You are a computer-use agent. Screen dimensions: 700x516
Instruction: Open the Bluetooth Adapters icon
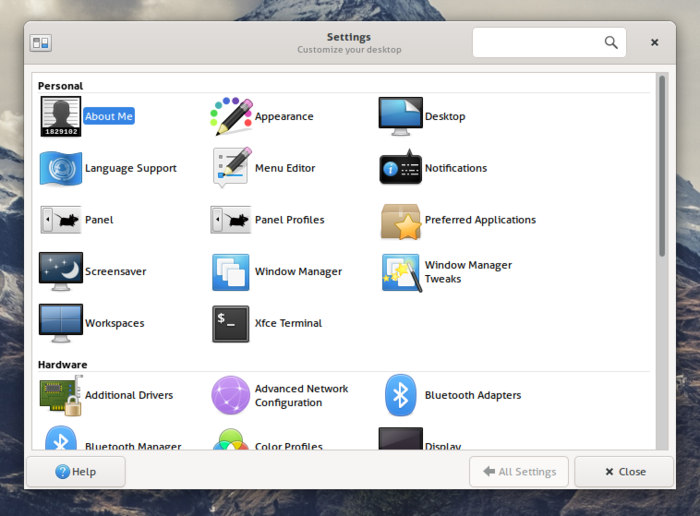[x=400, y=395]
